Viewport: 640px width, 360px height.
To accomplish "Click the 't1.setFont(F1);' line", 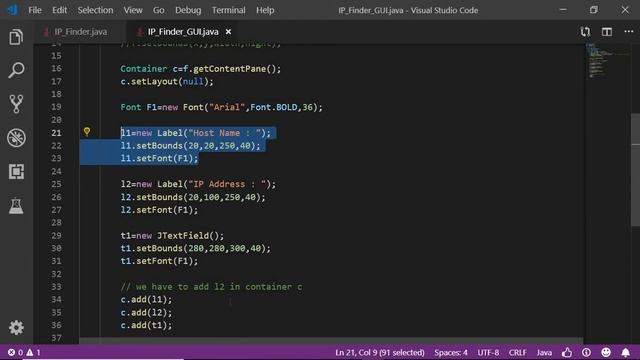I will pyautogui.click(x=159, y=261).
